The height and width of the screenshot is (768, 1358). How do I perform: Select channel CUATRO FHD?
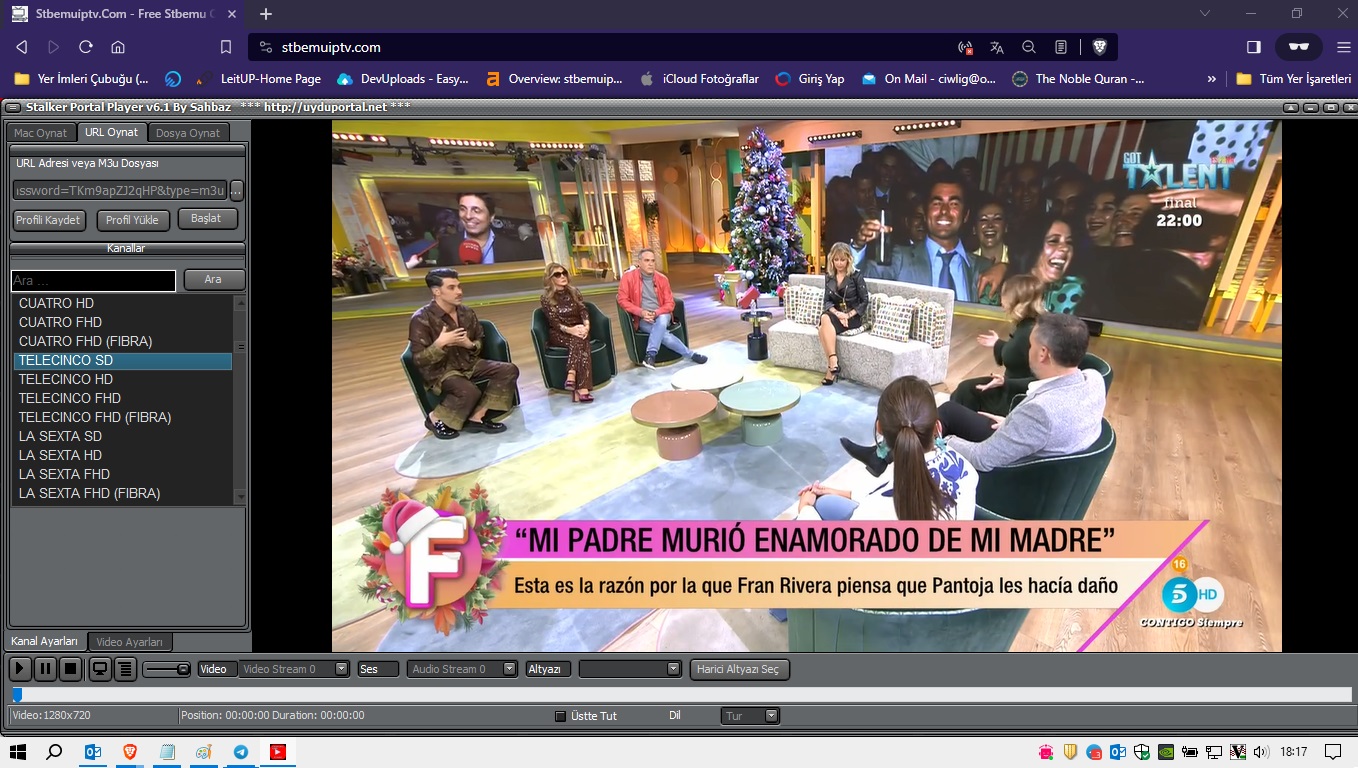[x=122, y=322]
